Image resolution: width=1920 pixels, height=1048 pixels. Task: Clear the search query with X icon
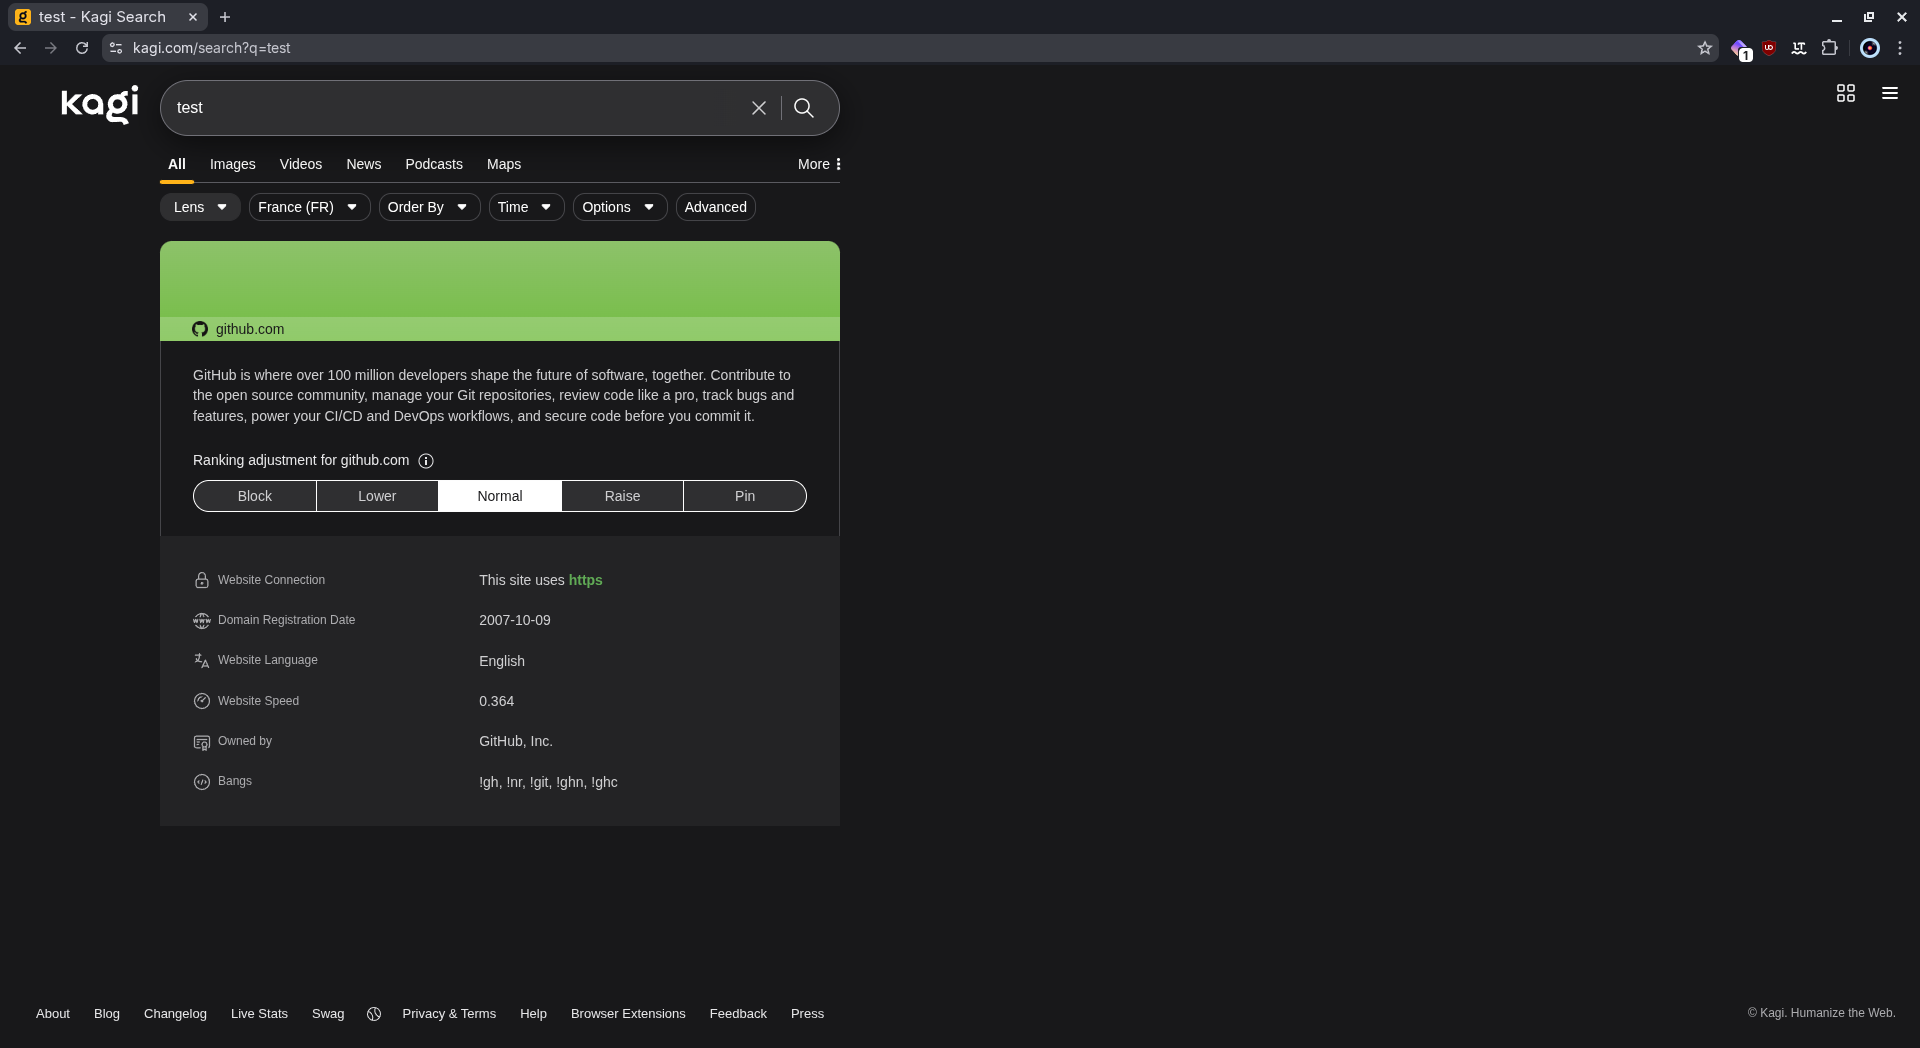[x=759, y=108]
